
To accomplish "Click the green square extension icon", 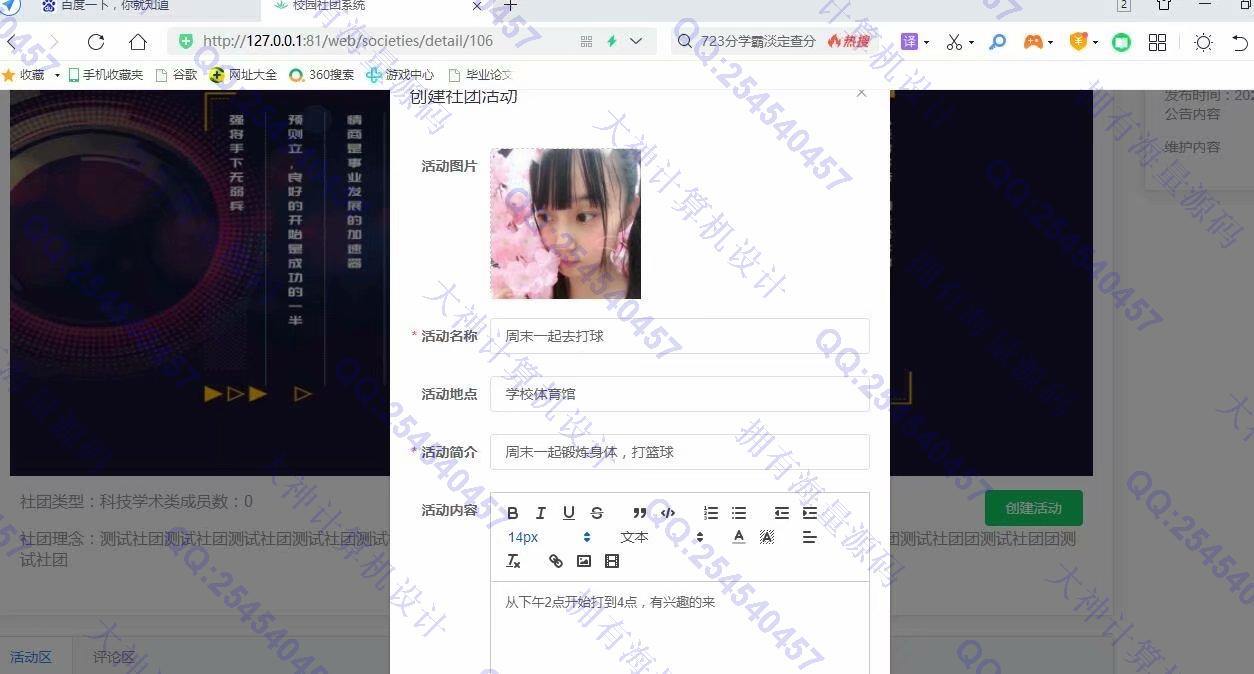I will (1121, 43).
